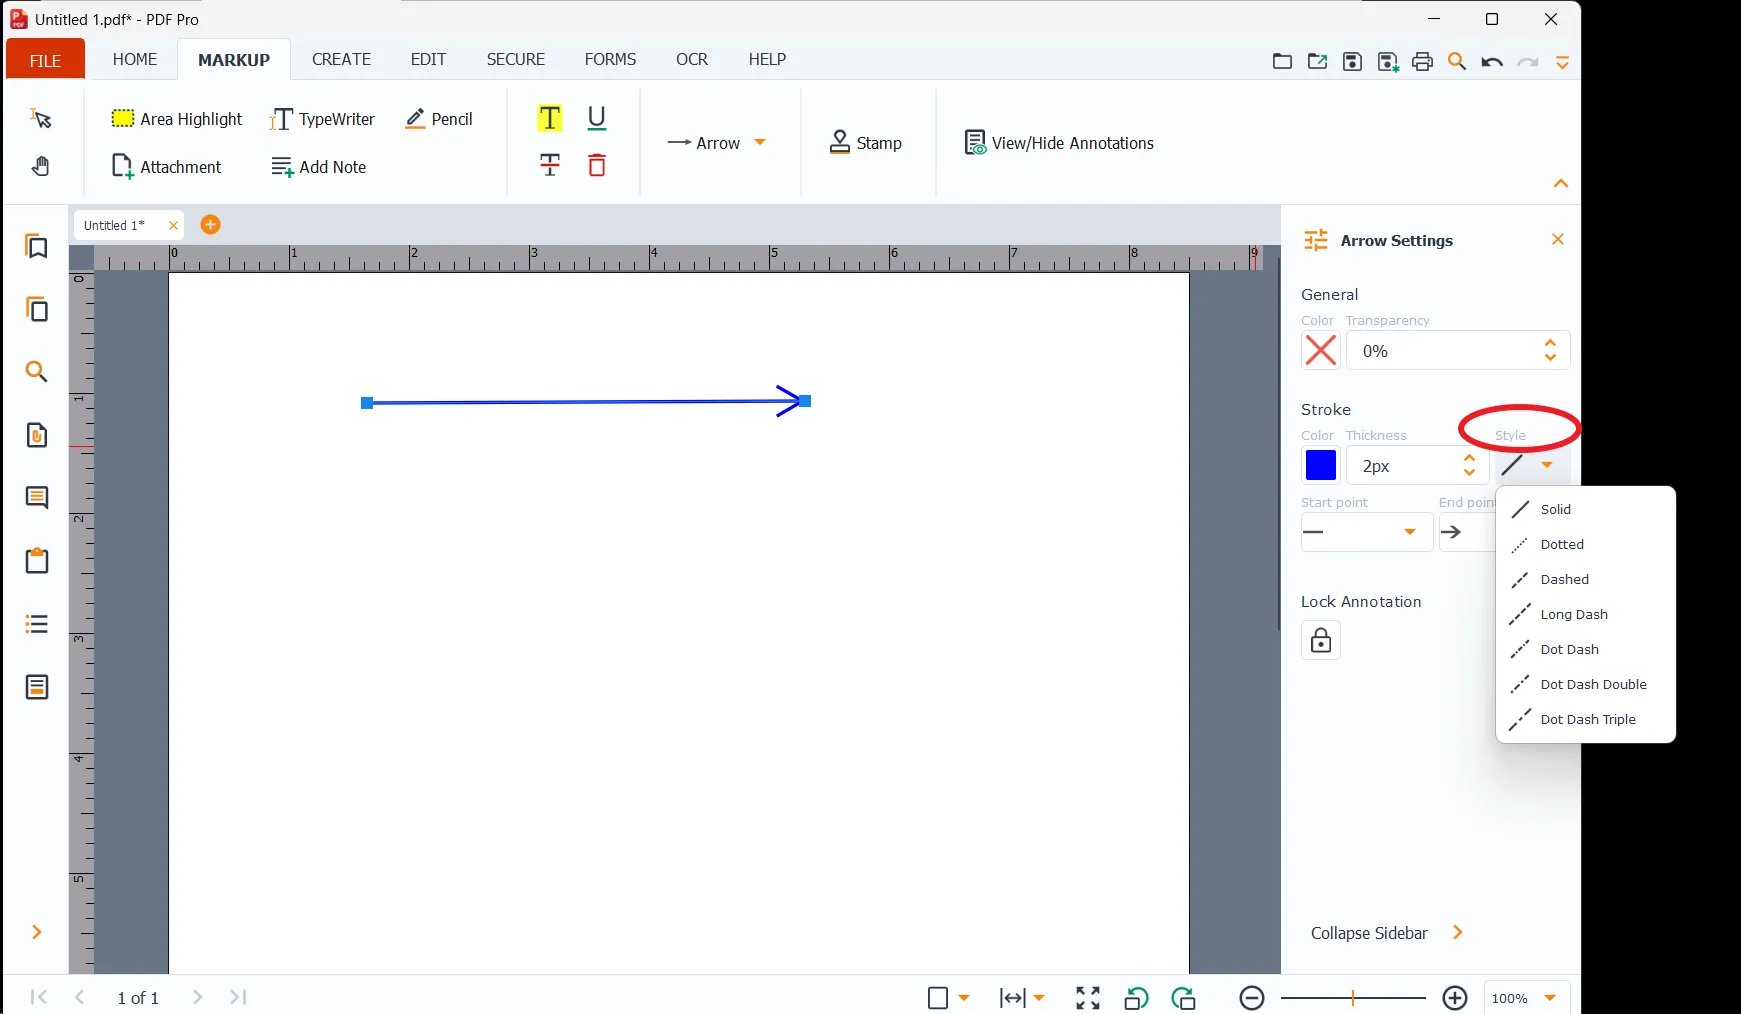The width and height of the screenshot is (1741, 1014).
Task: Delete annotation with the red trash icon
Action: (597, 165)
